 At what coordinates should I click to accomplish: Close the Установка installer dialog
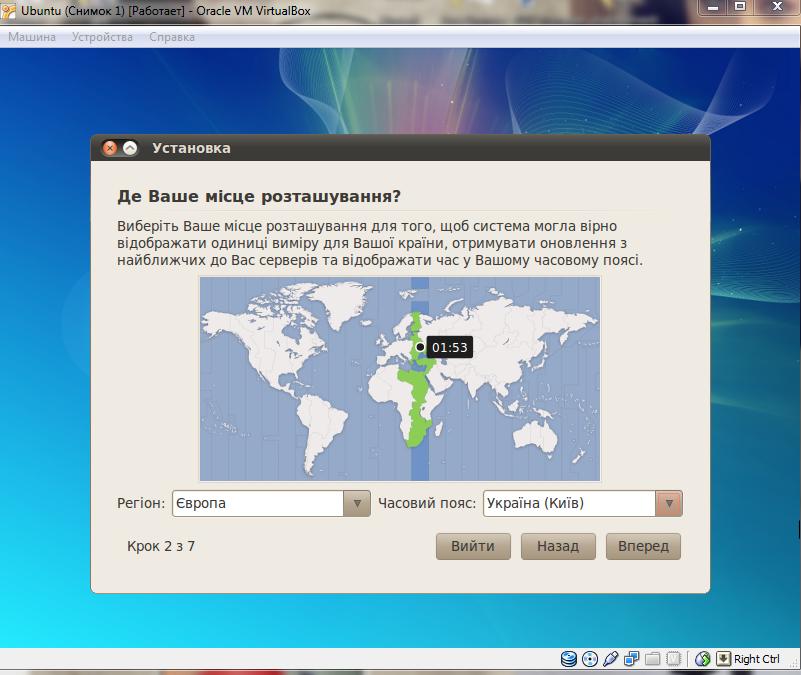click(x=109, y=148)
